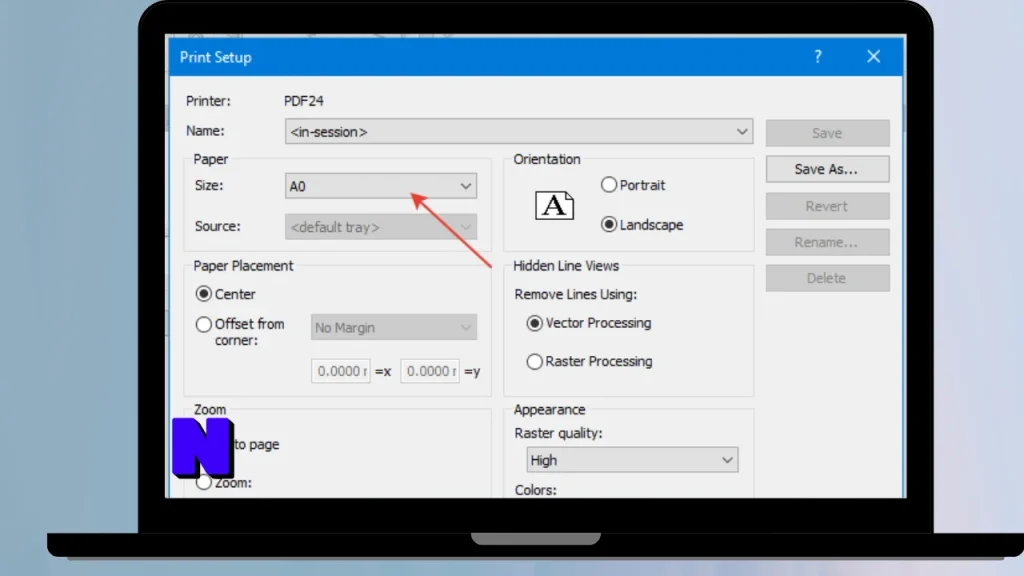
Task: Open the Source default tray dropdown
Action: pyautogui.click(x=381, y=227)
